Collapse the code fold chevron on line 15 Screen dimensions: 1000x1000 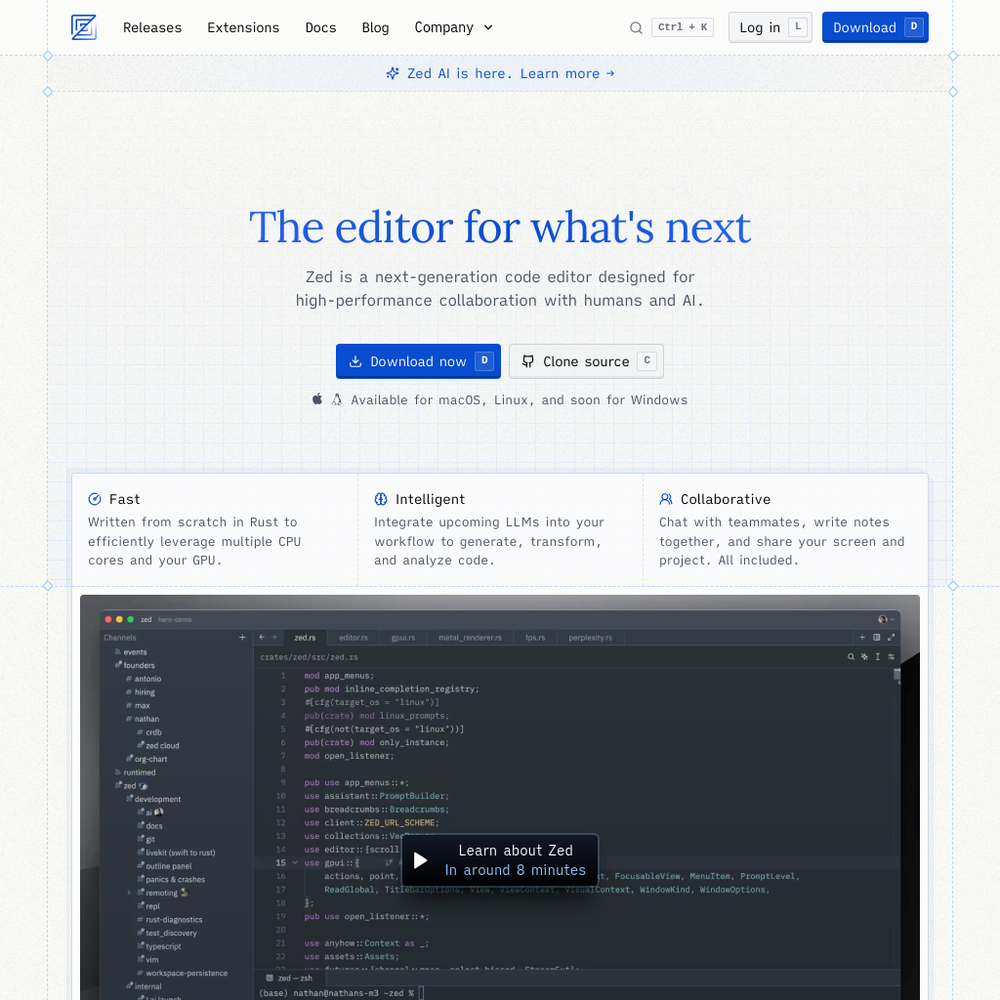295,863
